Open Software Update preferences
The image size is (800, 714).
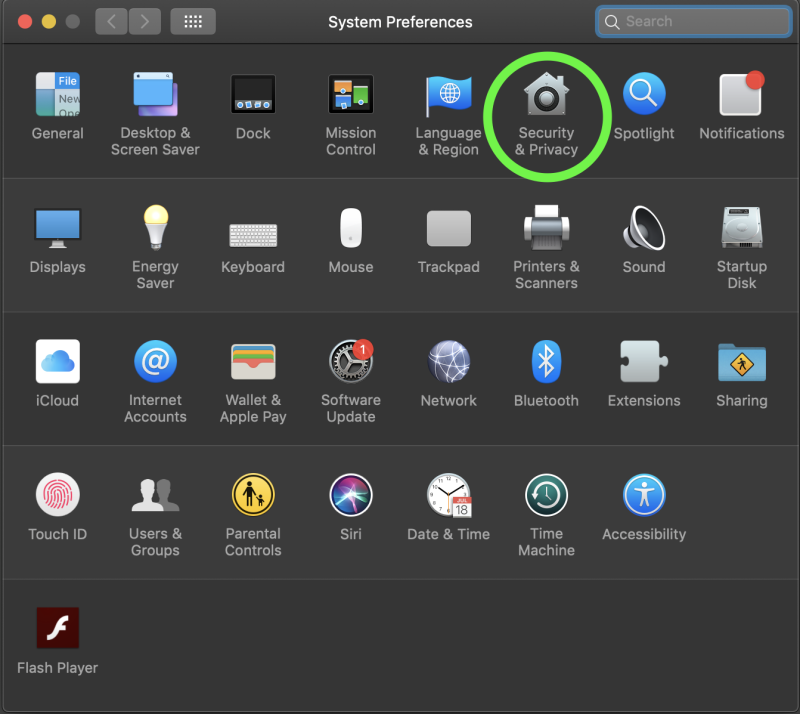point(351,361)
